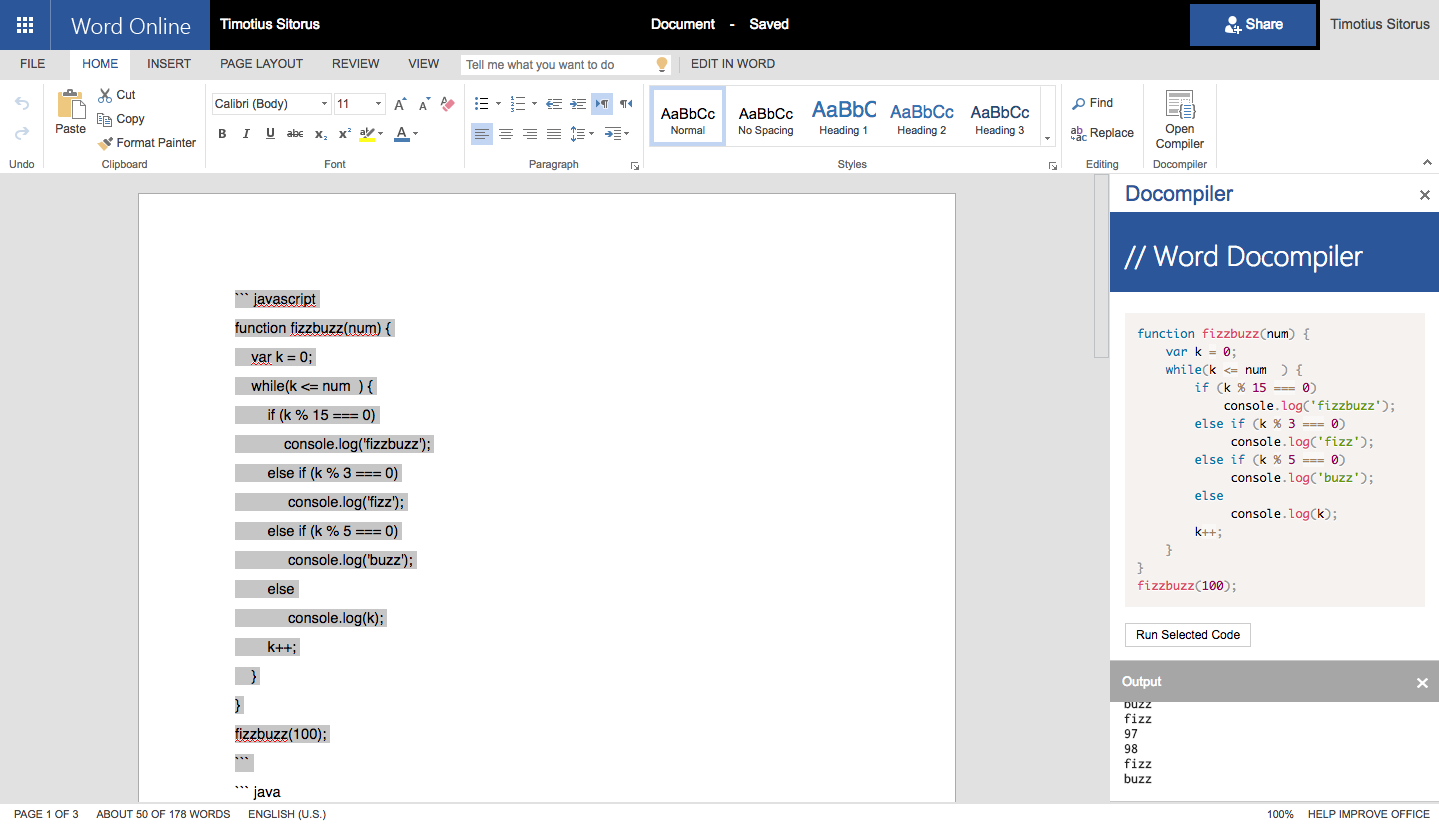The width and height of the screenshot is (1439, 825).
Task: Justify the paragraph text
Action: [554, 134]
